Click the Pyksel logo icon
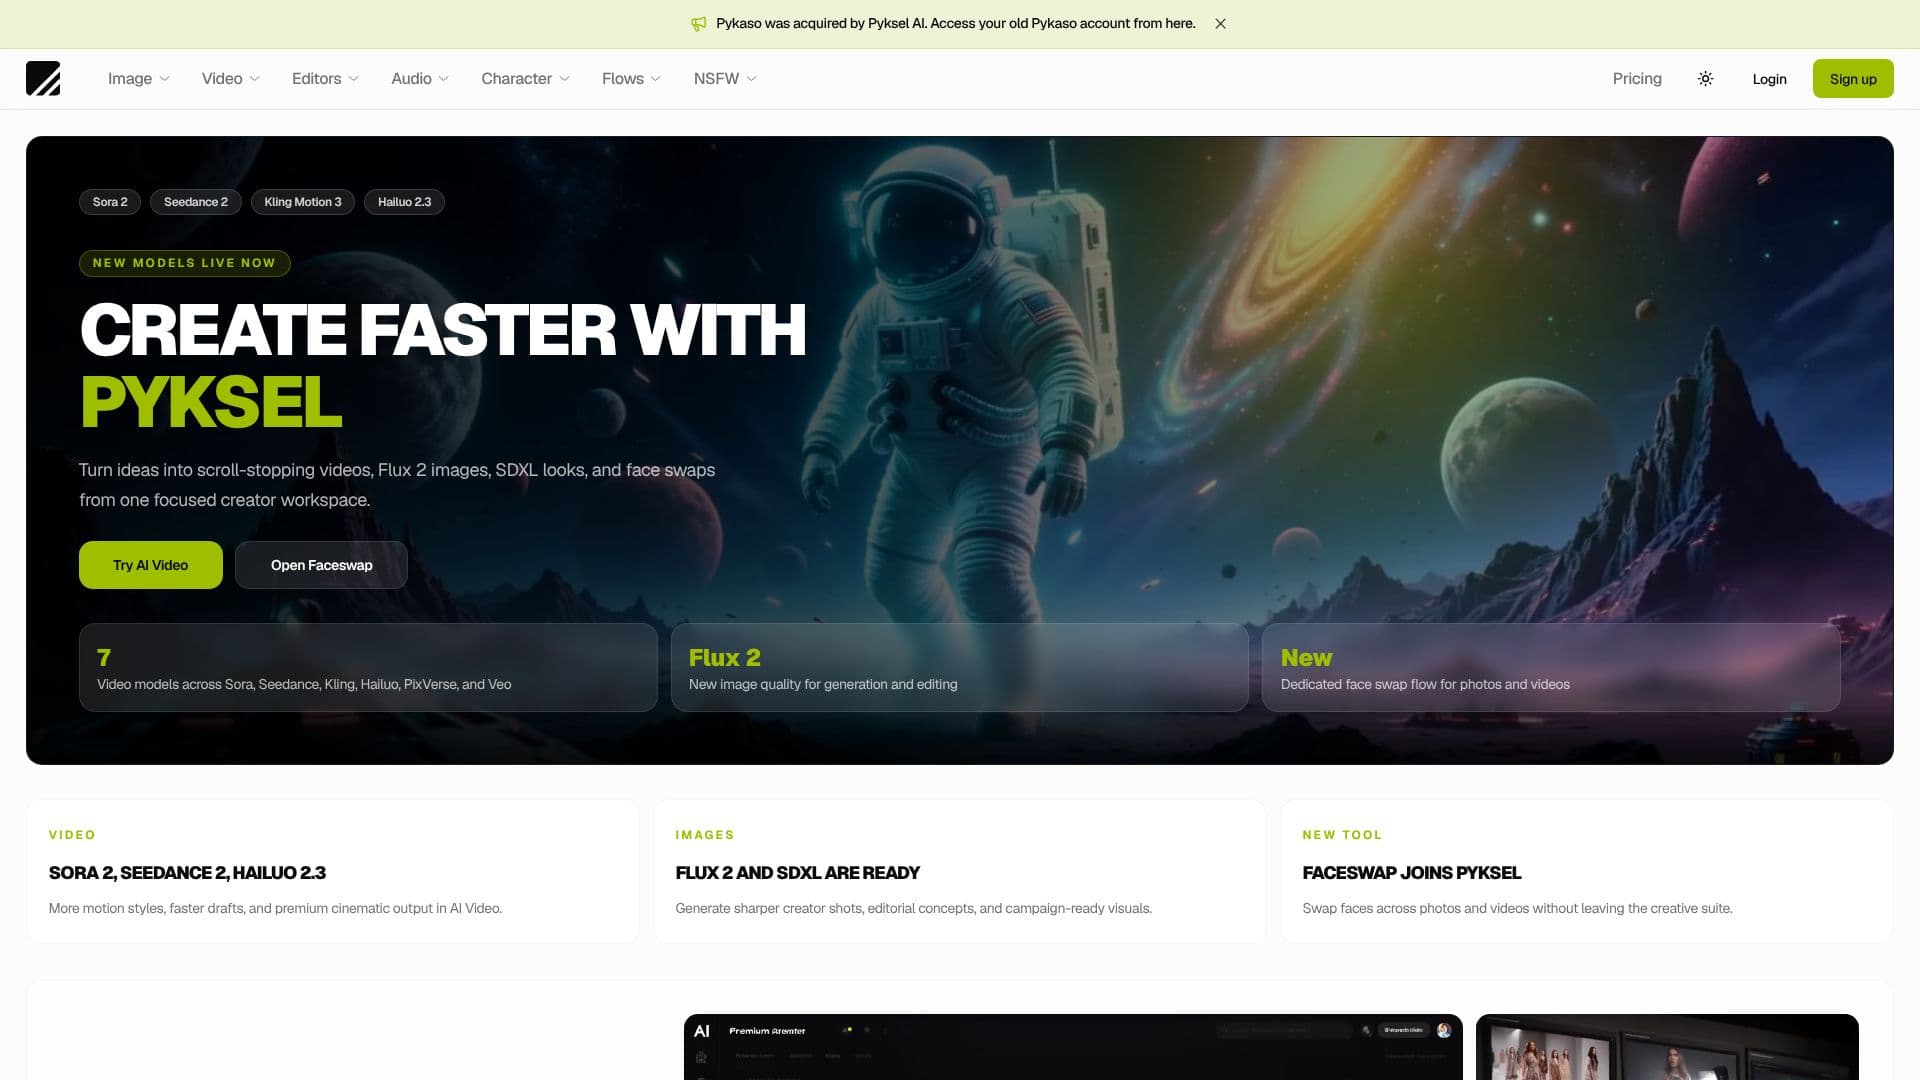Image resolution: width=1920 pixels, height=1080 pixels. coord(43,78)
